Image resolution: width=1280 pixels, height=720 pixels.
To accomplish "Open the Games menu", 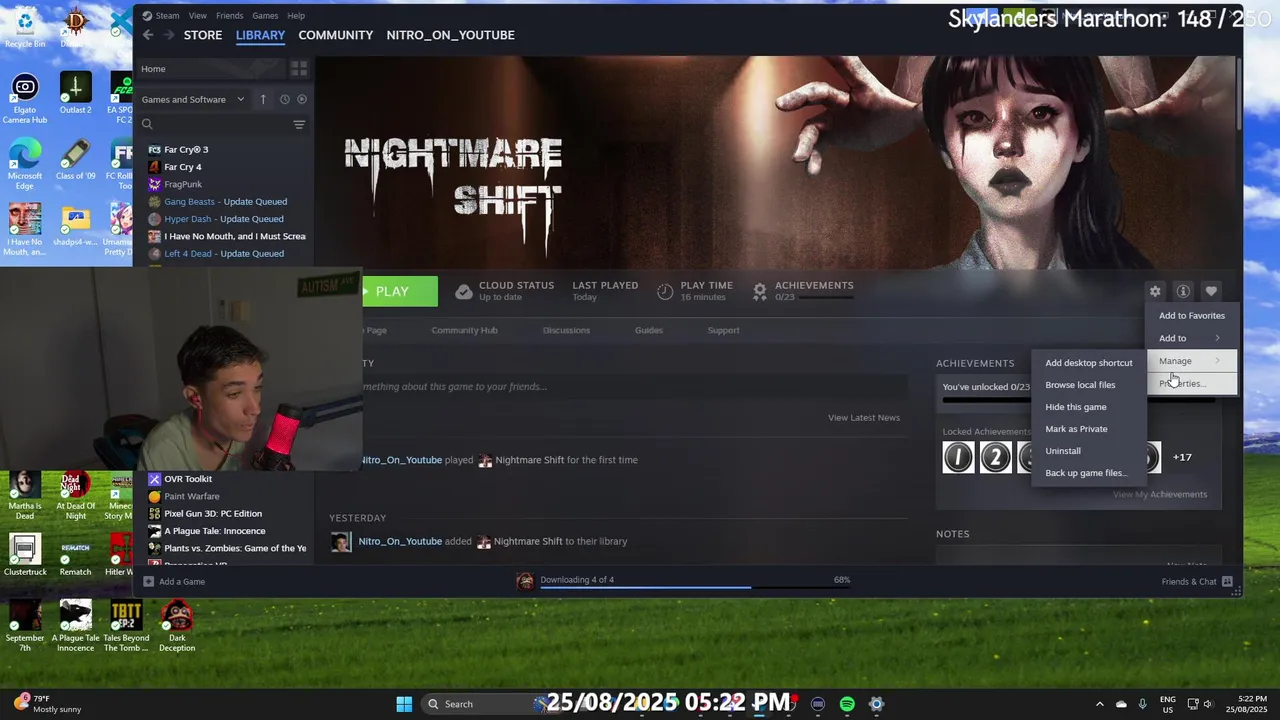I will pos(265,16).
